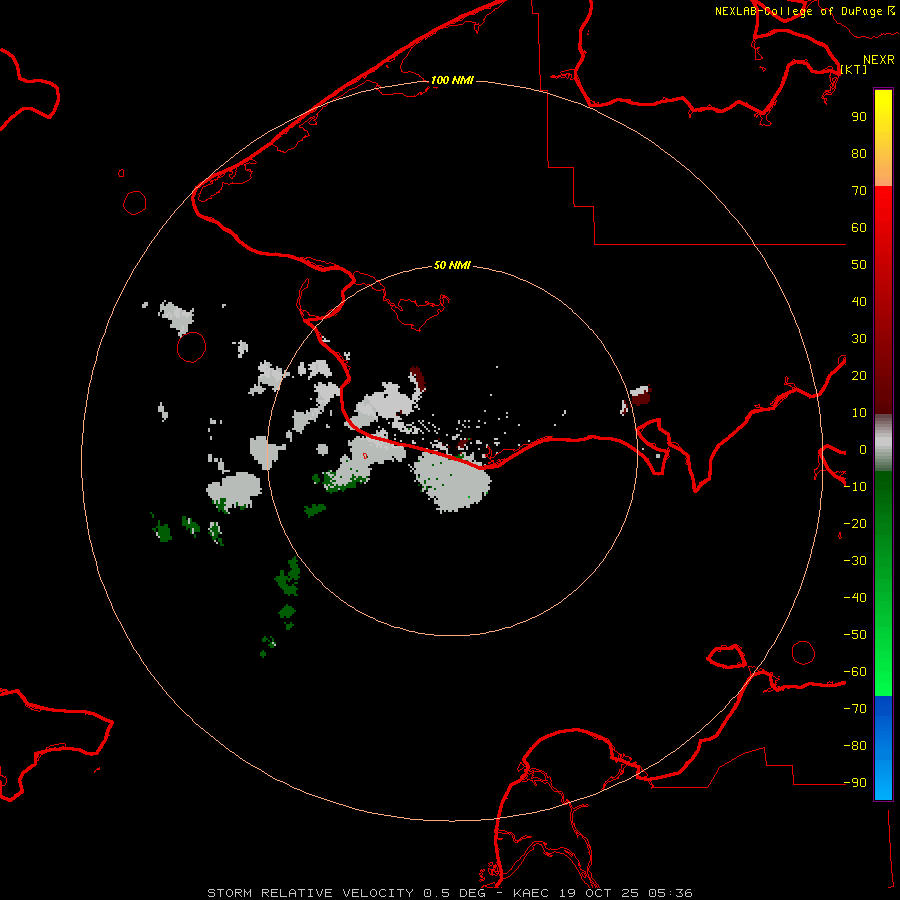
Task: Click the positive 70 scale value
Action: [859, 191]
